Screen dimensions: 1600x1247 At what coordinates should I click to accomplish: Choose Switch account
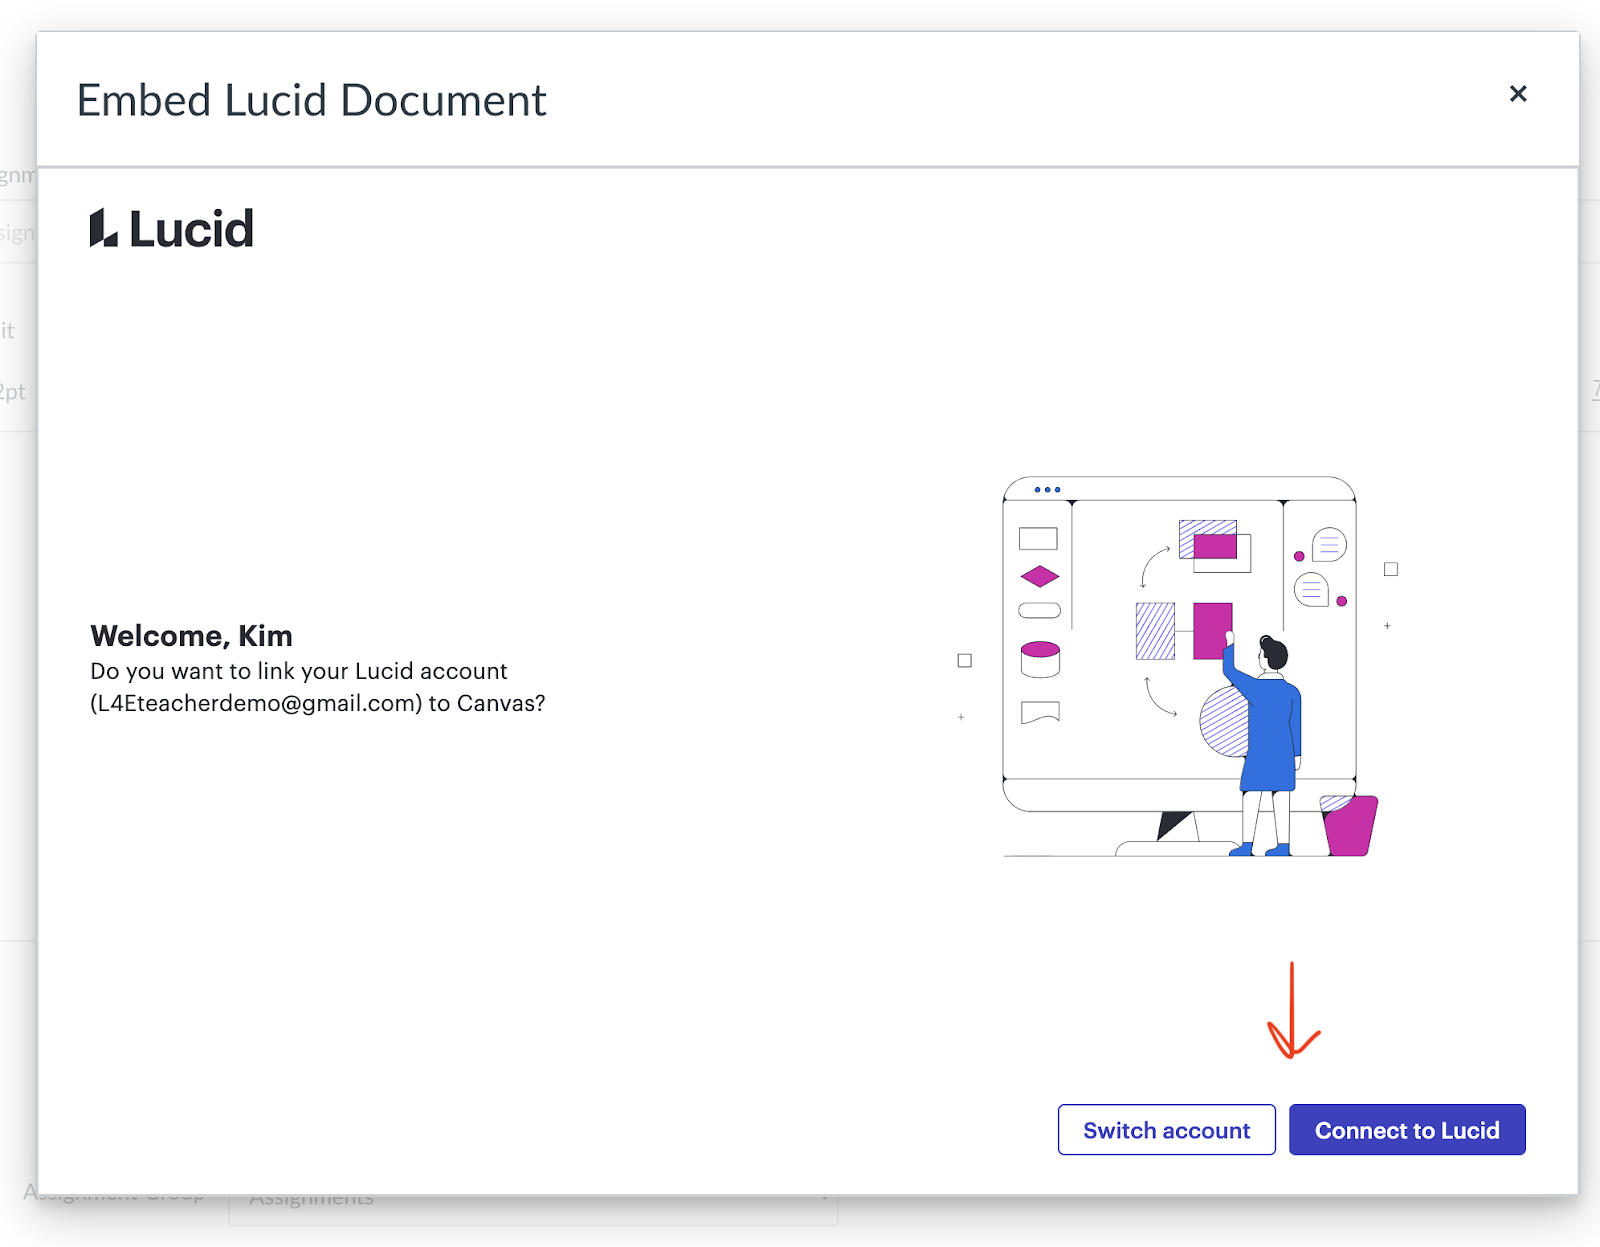coord(1166,1130)
